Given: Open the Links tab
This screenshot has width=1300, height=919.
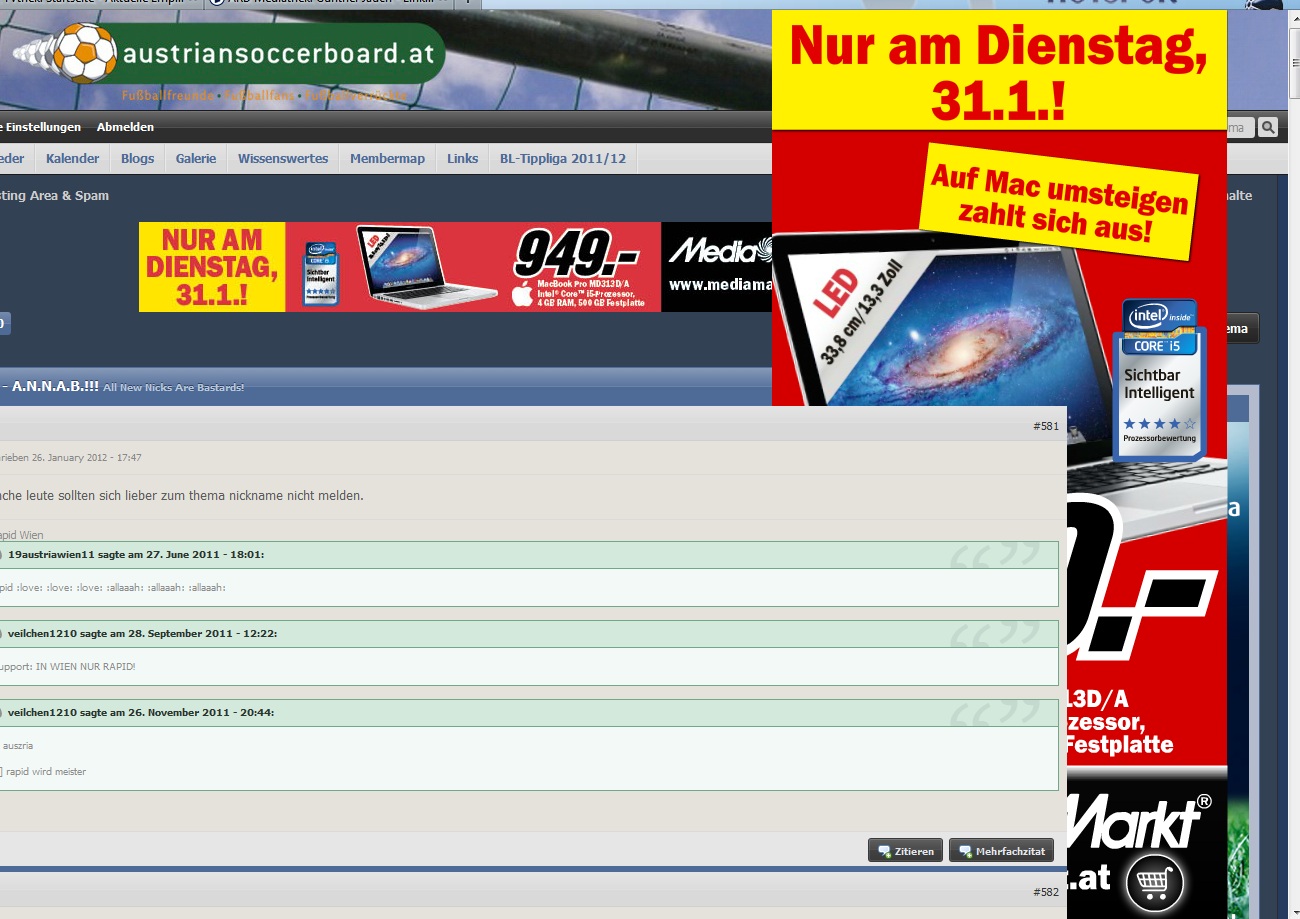Looking at the screenshot, I should point(462,159).
